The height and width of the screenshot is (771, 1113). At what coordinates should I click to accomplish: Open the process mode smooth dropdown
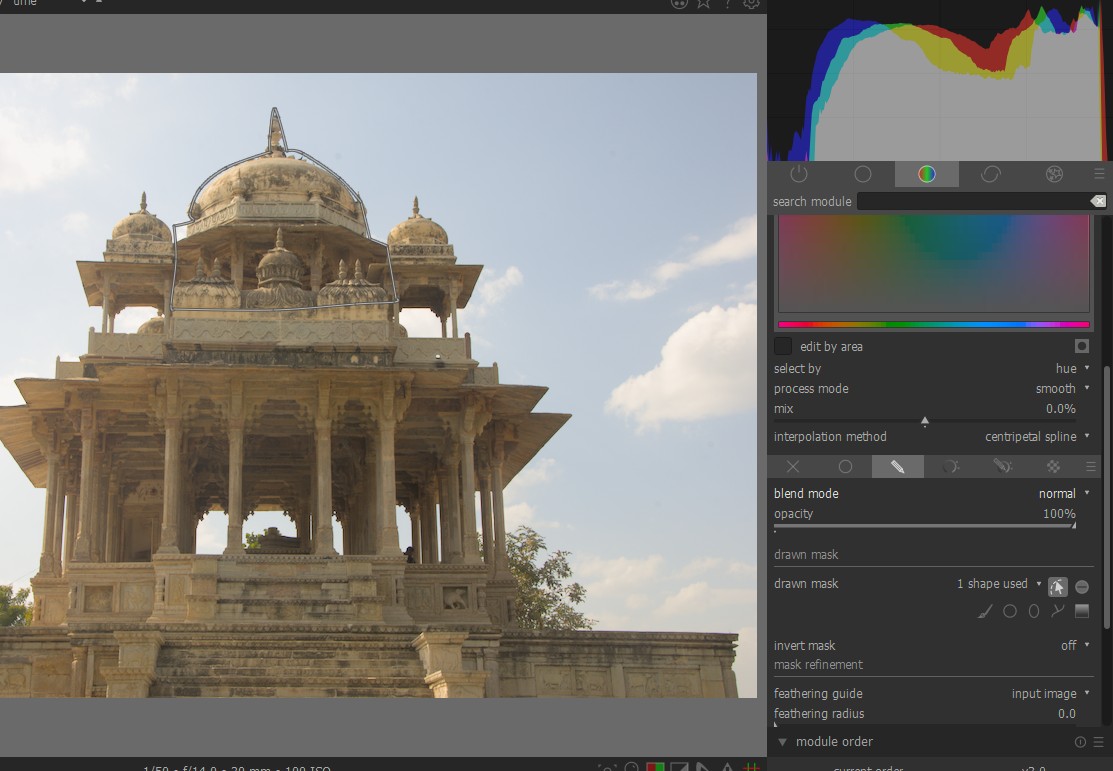932,388
